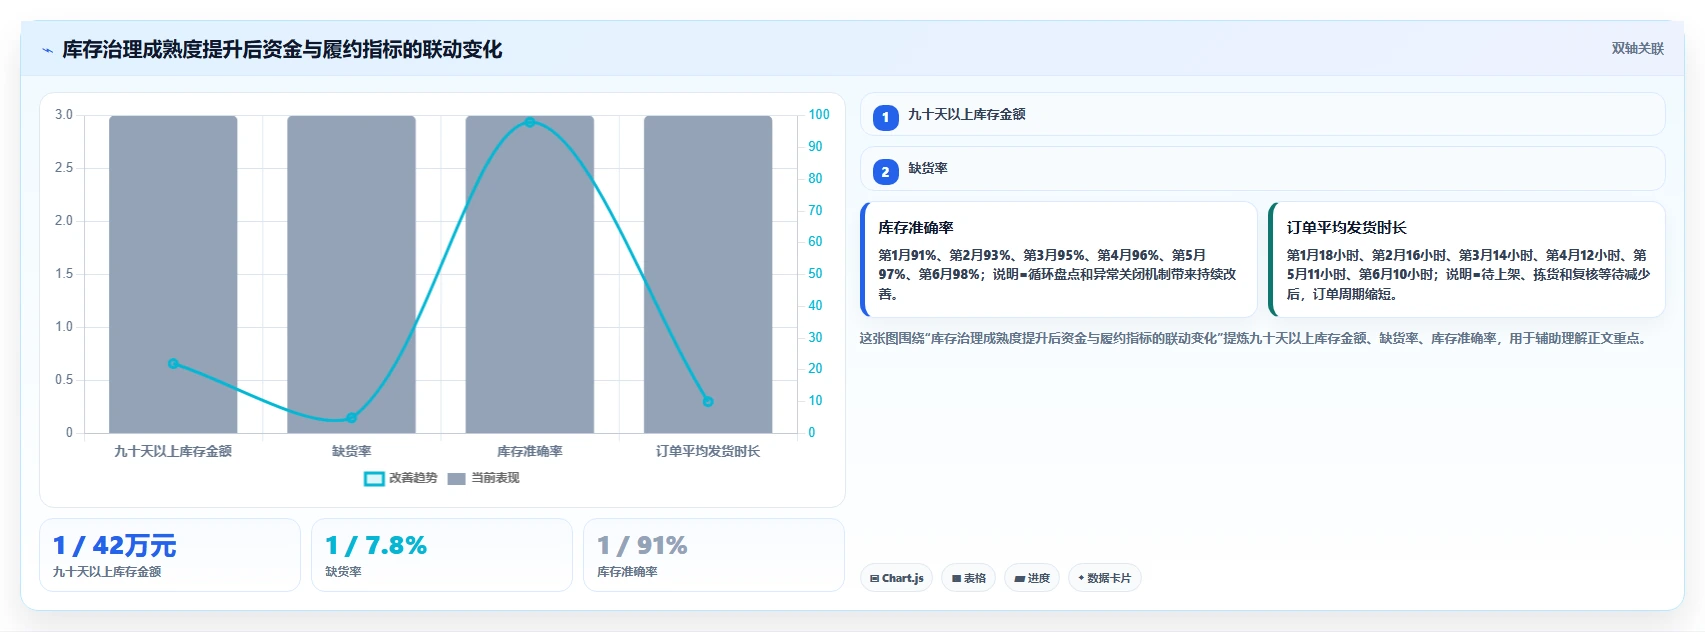Click the header icon beside the title
This screenshot has height=632, width=1705.
pos(47,50)
